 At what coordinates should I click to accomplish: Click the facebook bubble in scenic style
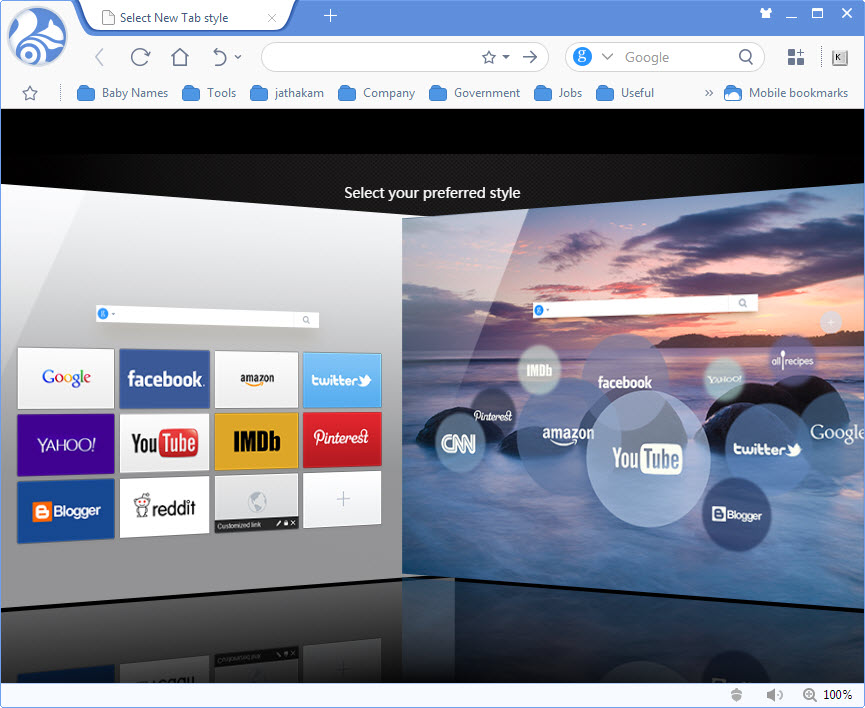[624, 382]
